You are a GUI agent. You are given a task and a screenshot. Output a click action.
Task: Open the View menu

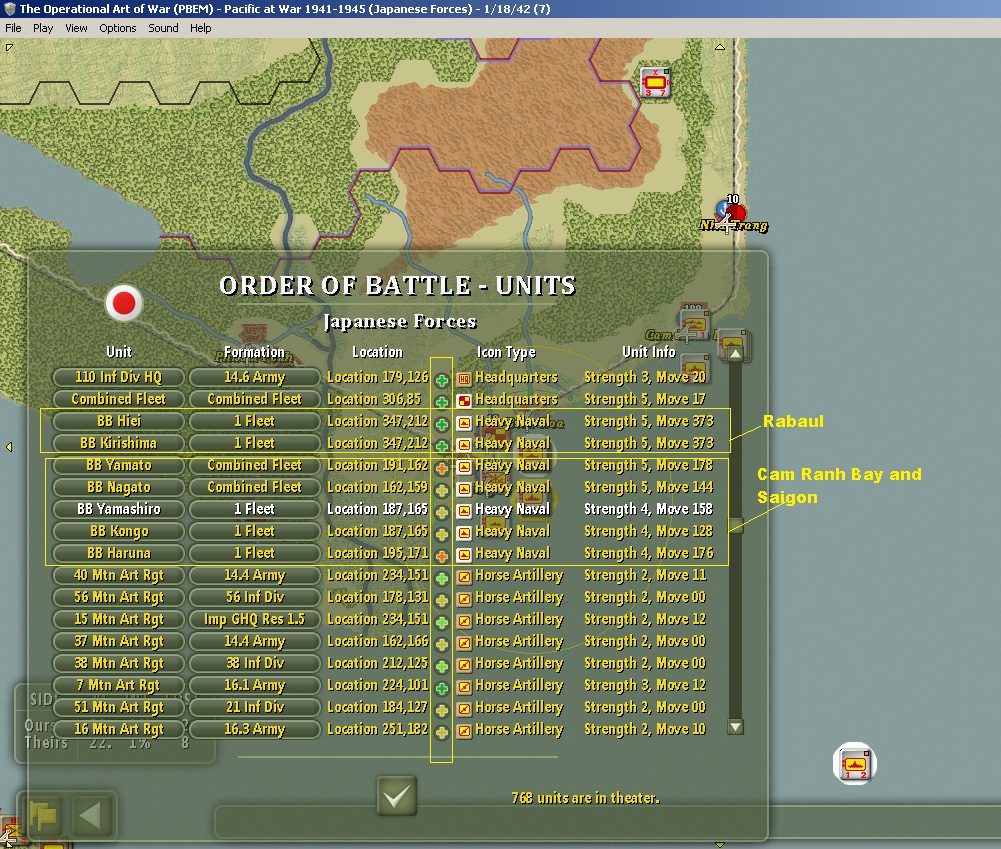click(76, 28)
